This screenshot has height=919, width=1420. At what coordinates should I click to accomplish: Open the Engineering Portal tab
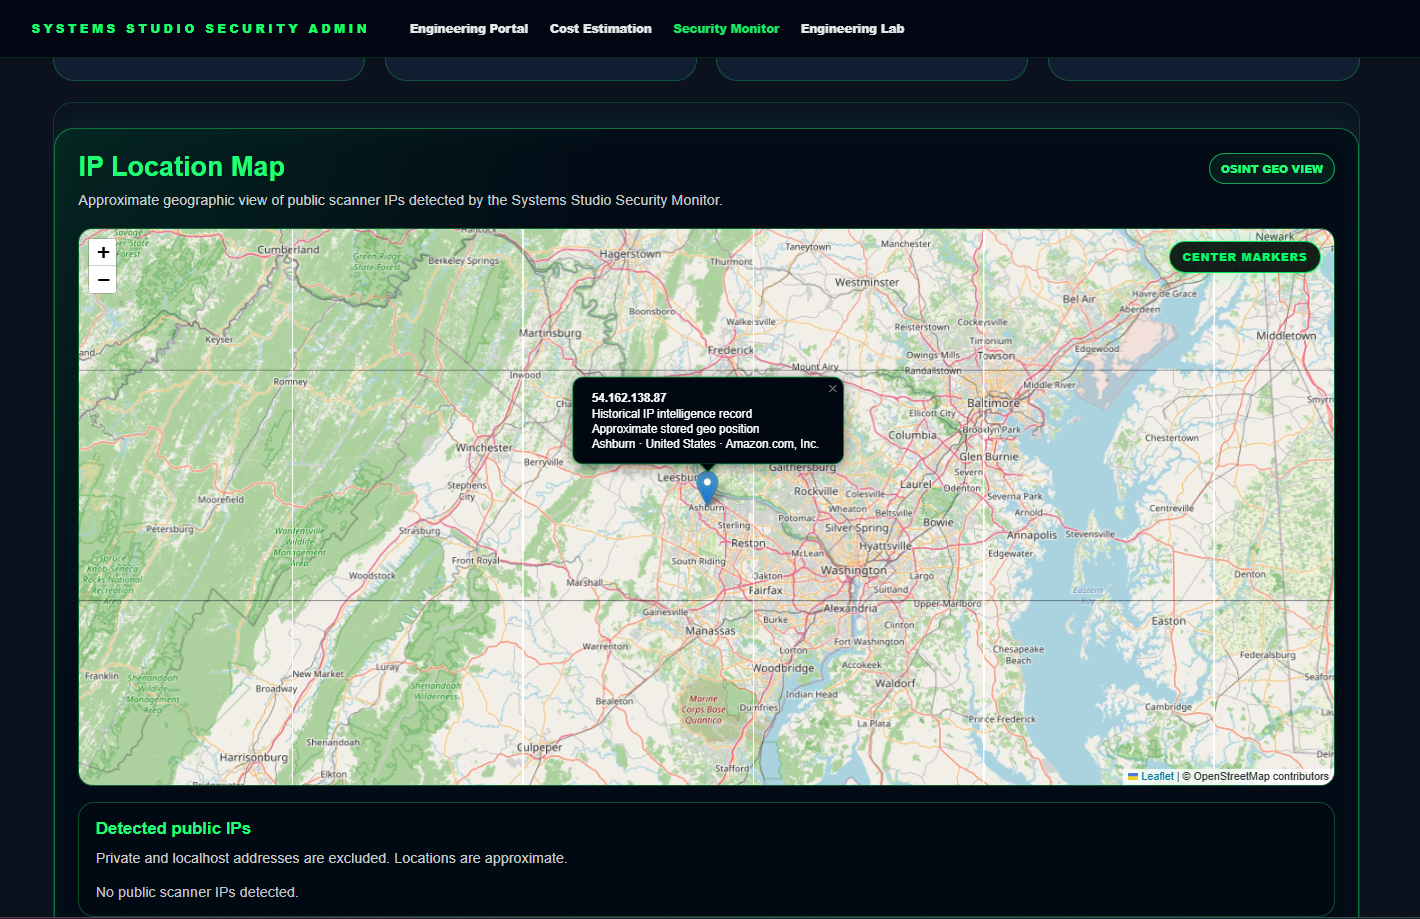tap(469, 29)
